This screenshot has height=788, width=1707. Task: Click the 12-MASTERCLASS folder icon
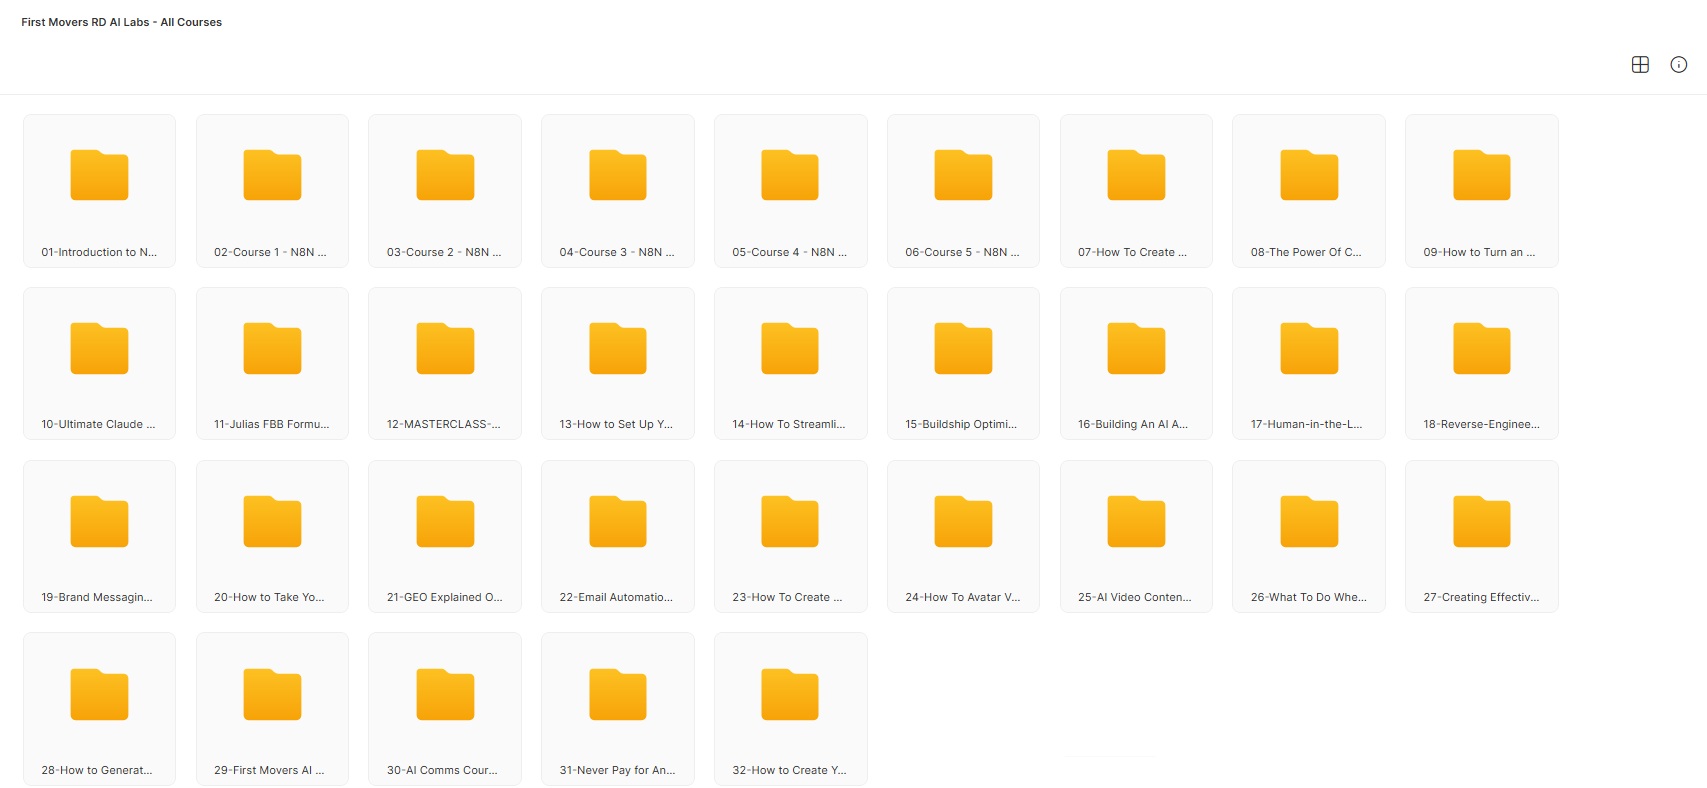[x=445, y=349]
